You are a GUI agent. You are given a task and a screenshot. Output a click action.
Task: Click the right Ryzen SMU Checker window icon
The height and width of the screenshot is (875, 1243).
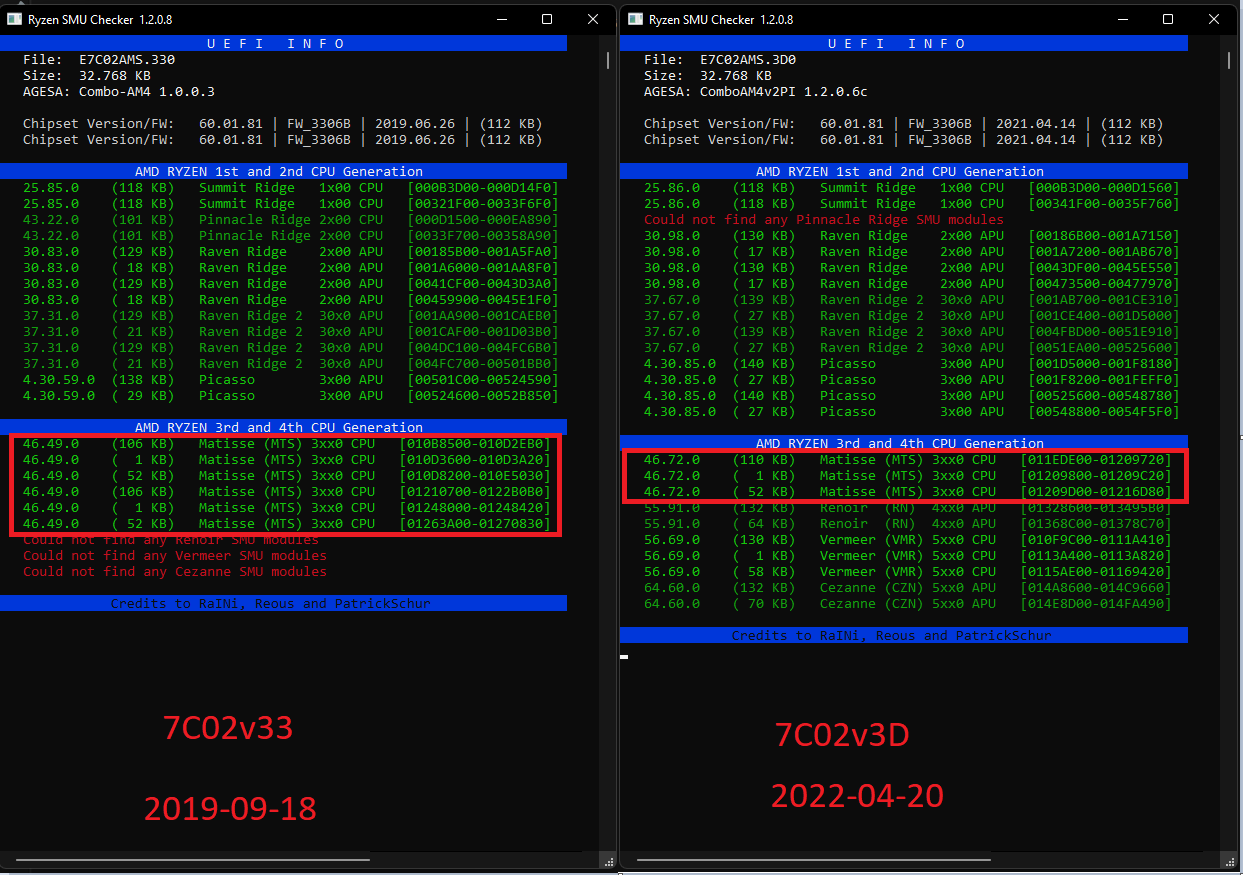[634, 19]
